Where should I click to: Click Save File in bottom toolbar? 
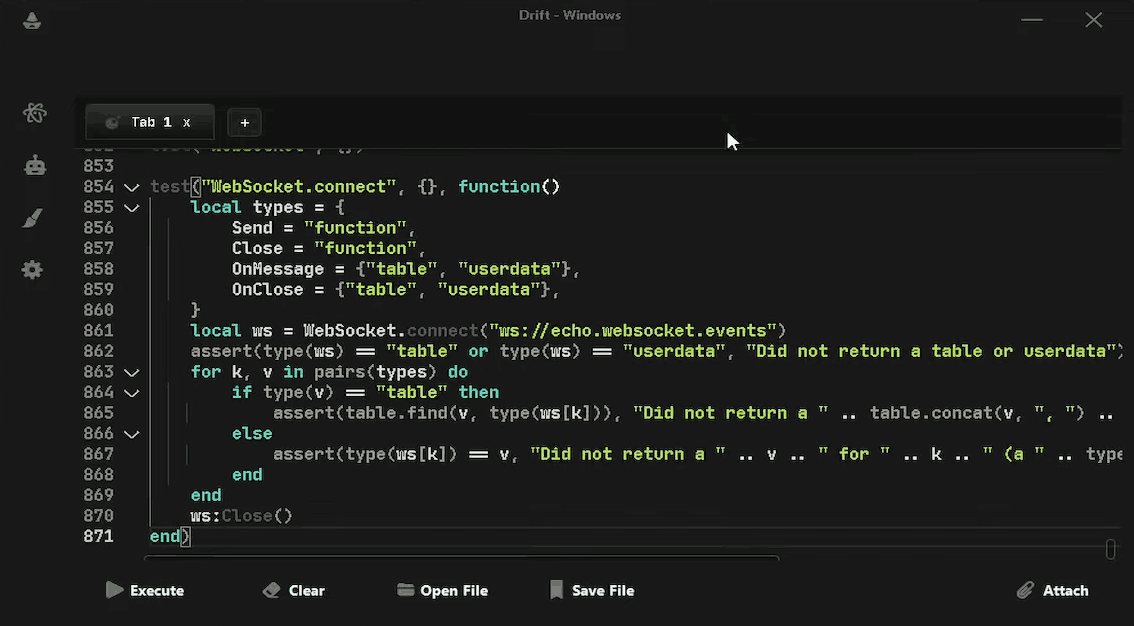592,590
